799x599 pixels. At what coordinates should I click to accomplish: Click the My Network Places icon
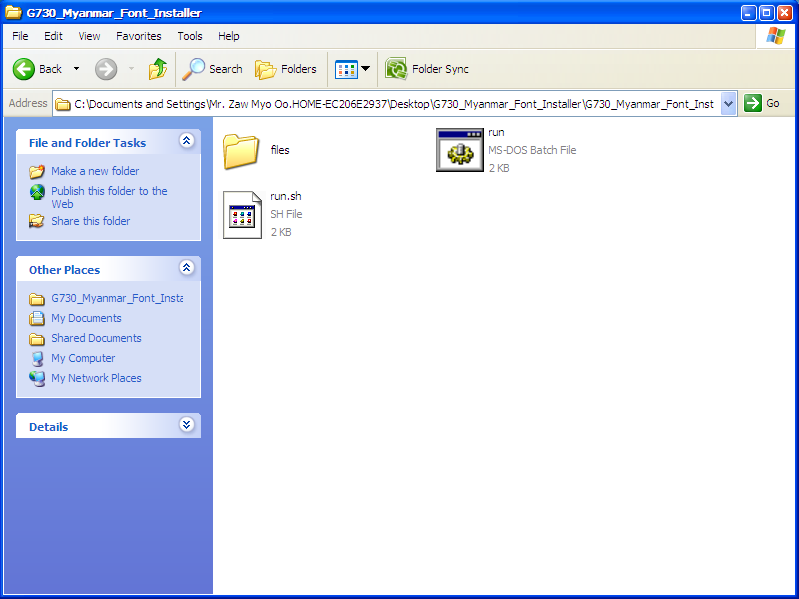pos(37,378)
